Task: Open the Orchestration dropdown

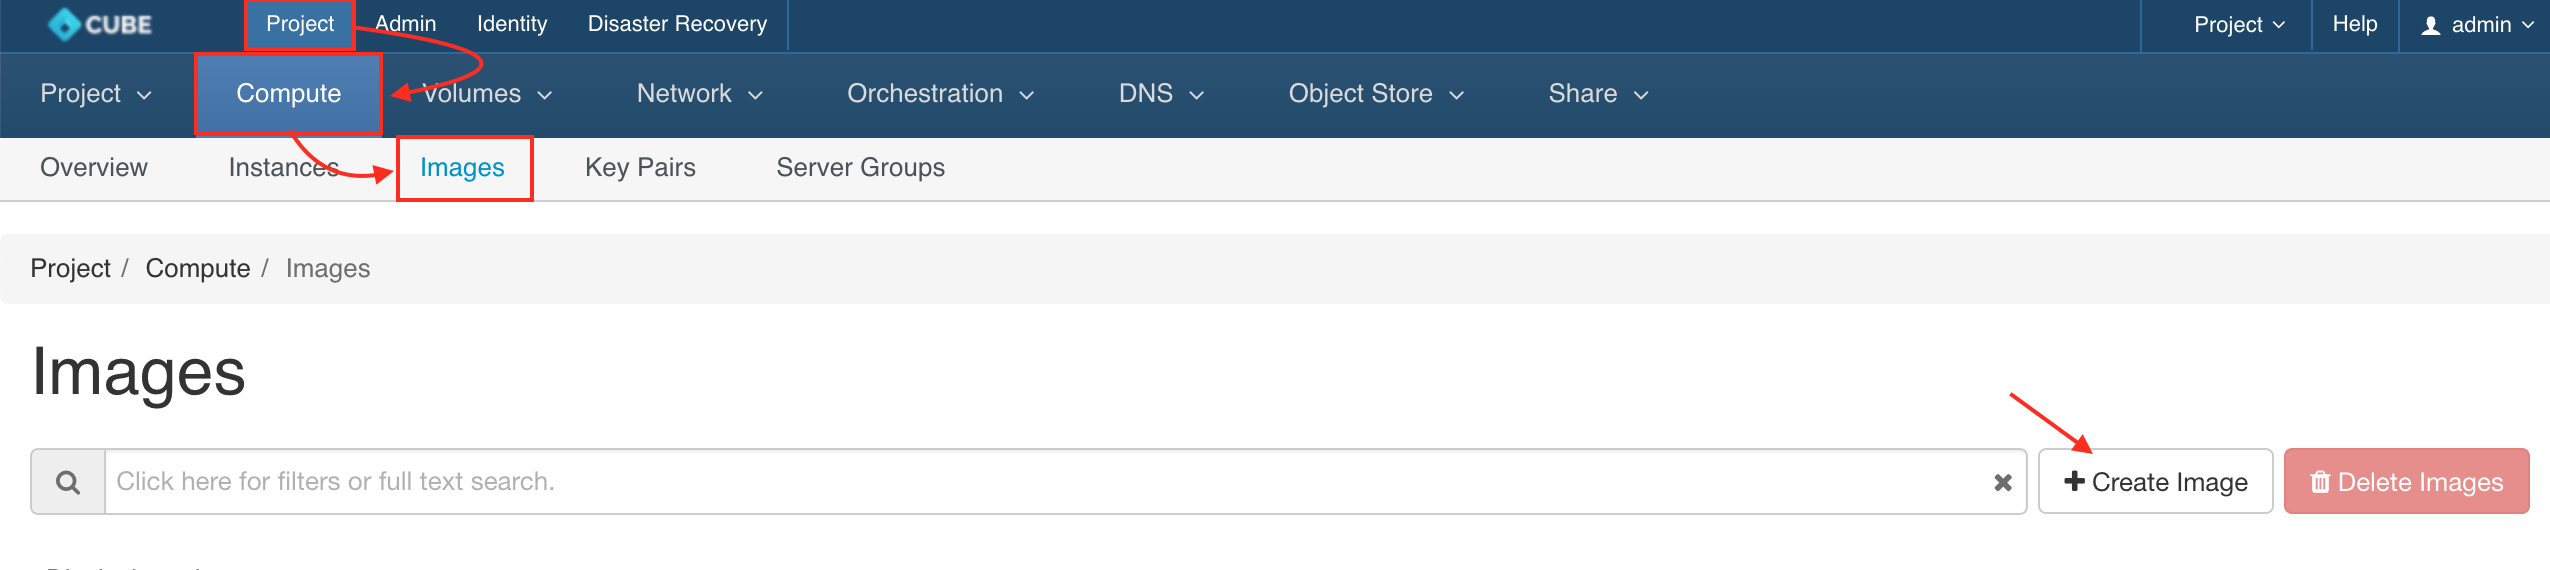Action: 940,94
